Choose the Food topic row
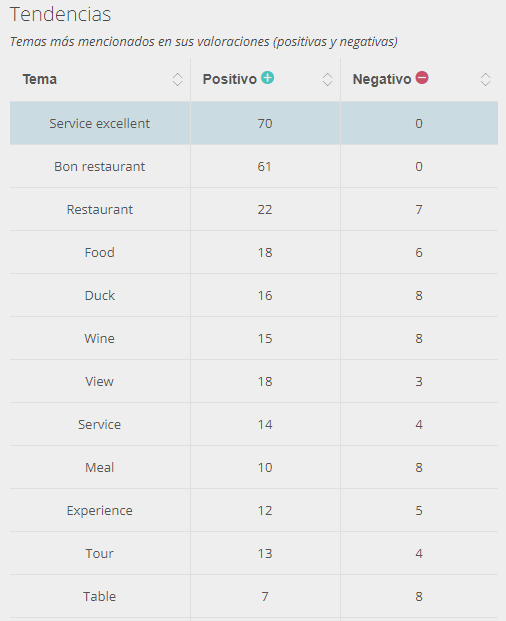This screenshot has height=621, width=506. click(x=254, y=252)
